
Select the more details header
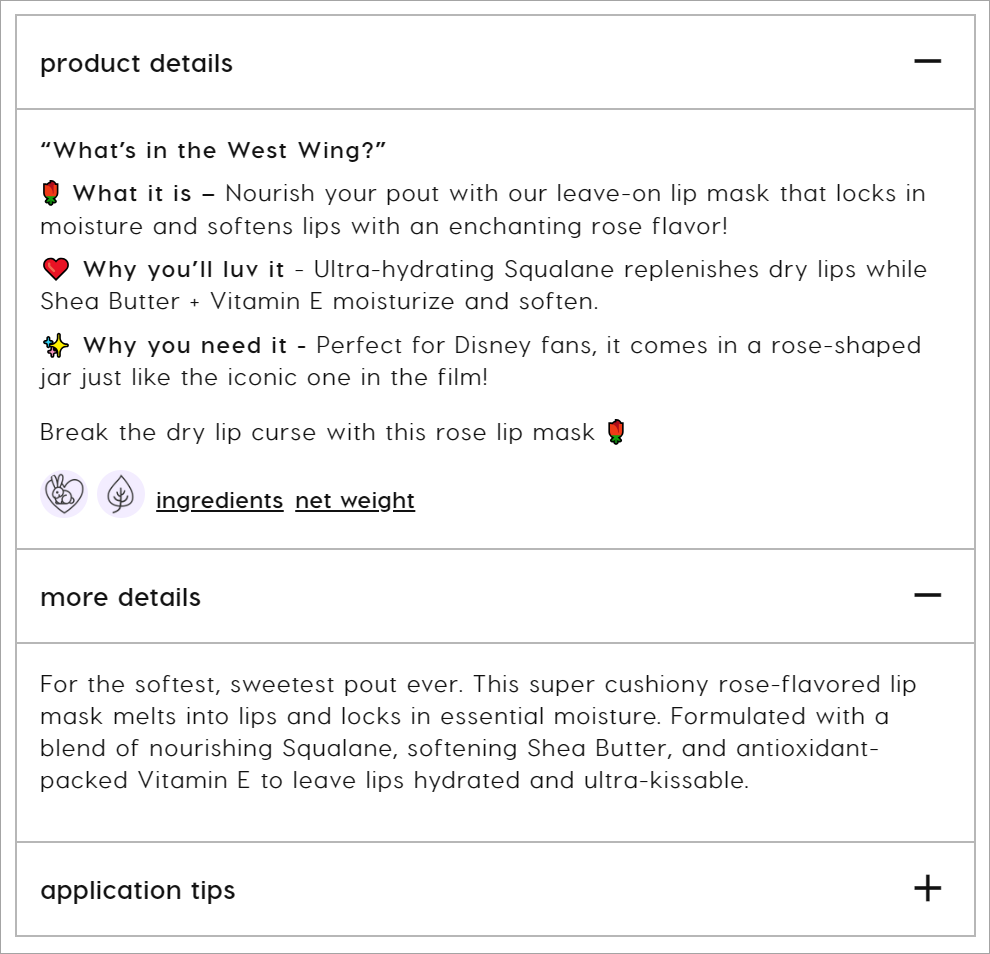coord(119,597)
